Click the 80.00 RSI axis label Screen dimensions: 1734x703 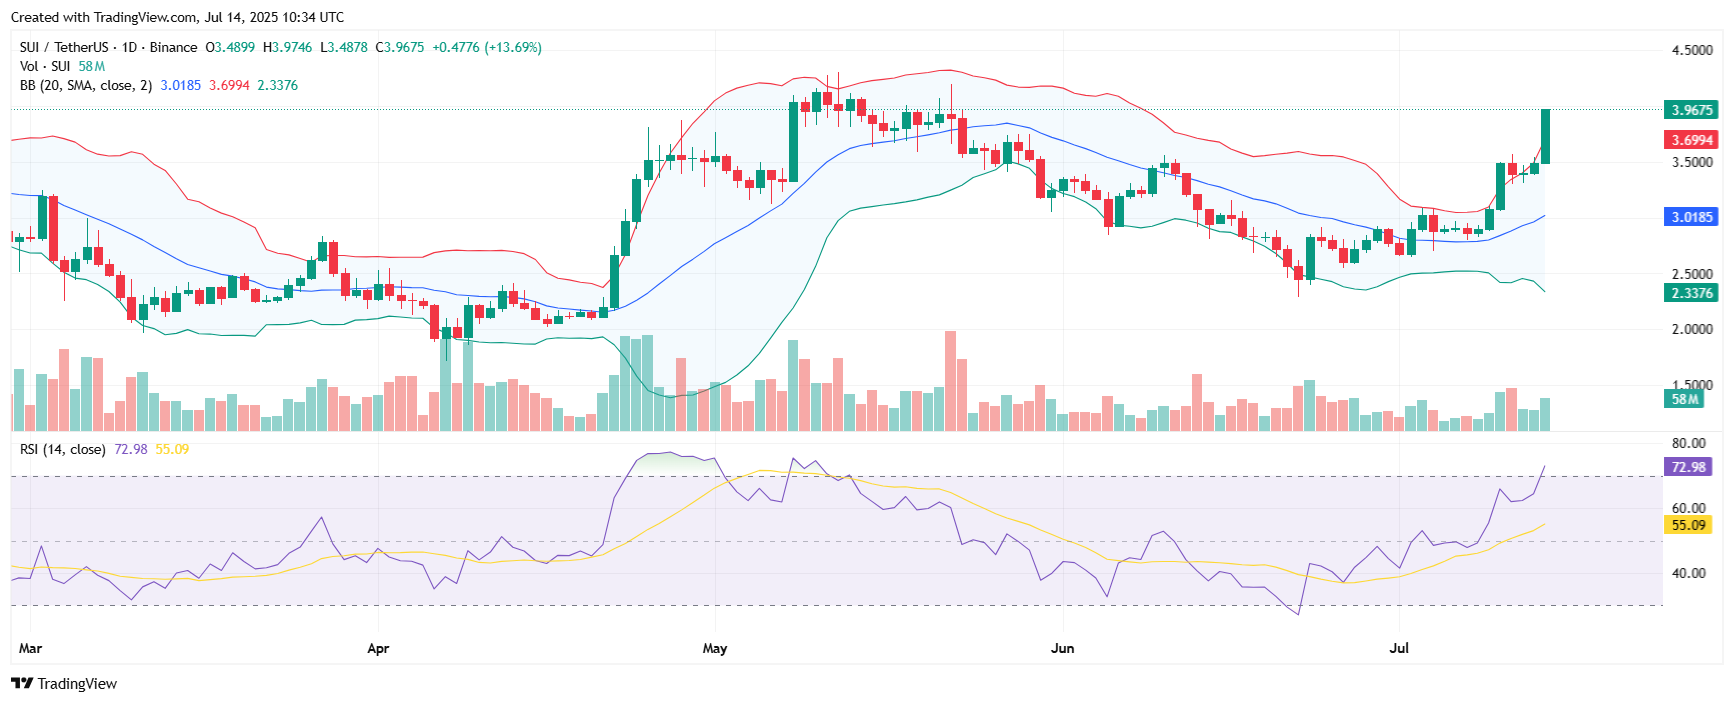coord(1688,443)
